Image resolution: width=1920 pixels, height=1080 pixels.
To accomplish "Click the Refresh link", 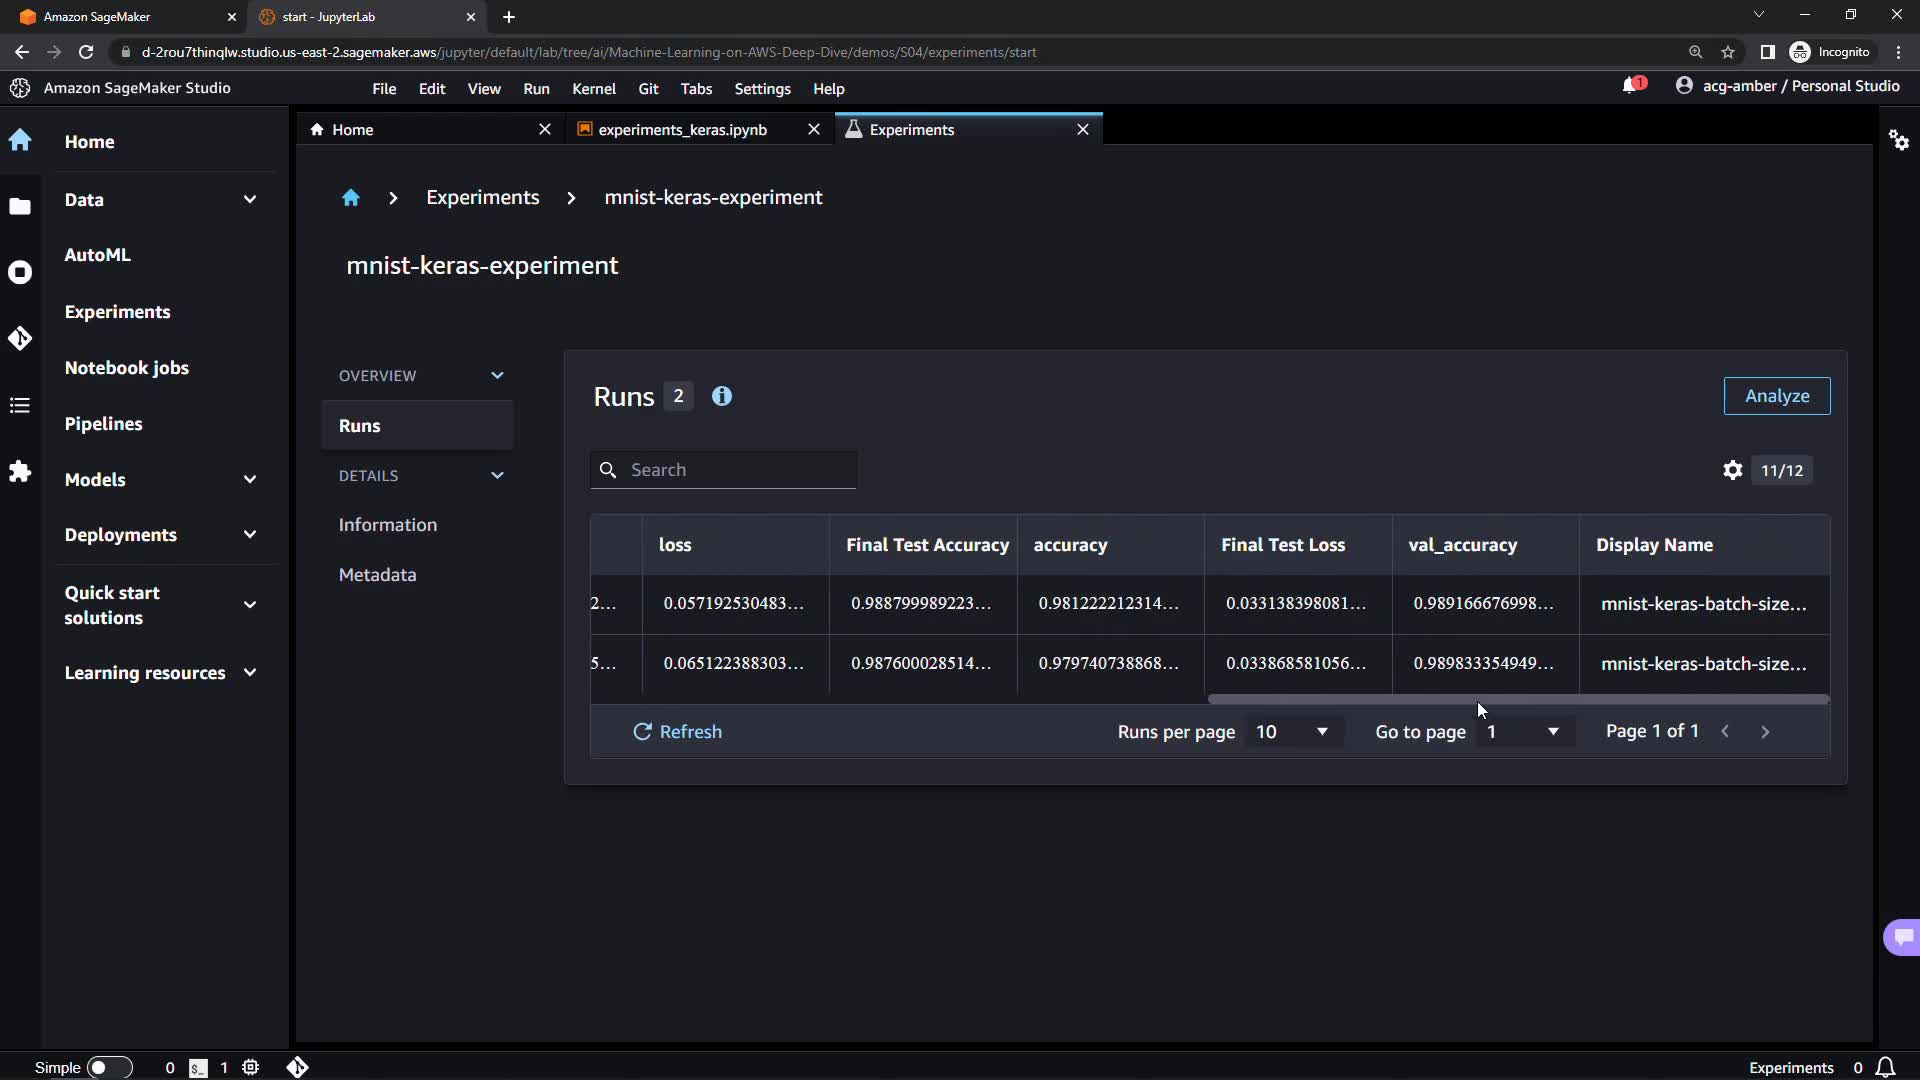I will pos(677,732).
